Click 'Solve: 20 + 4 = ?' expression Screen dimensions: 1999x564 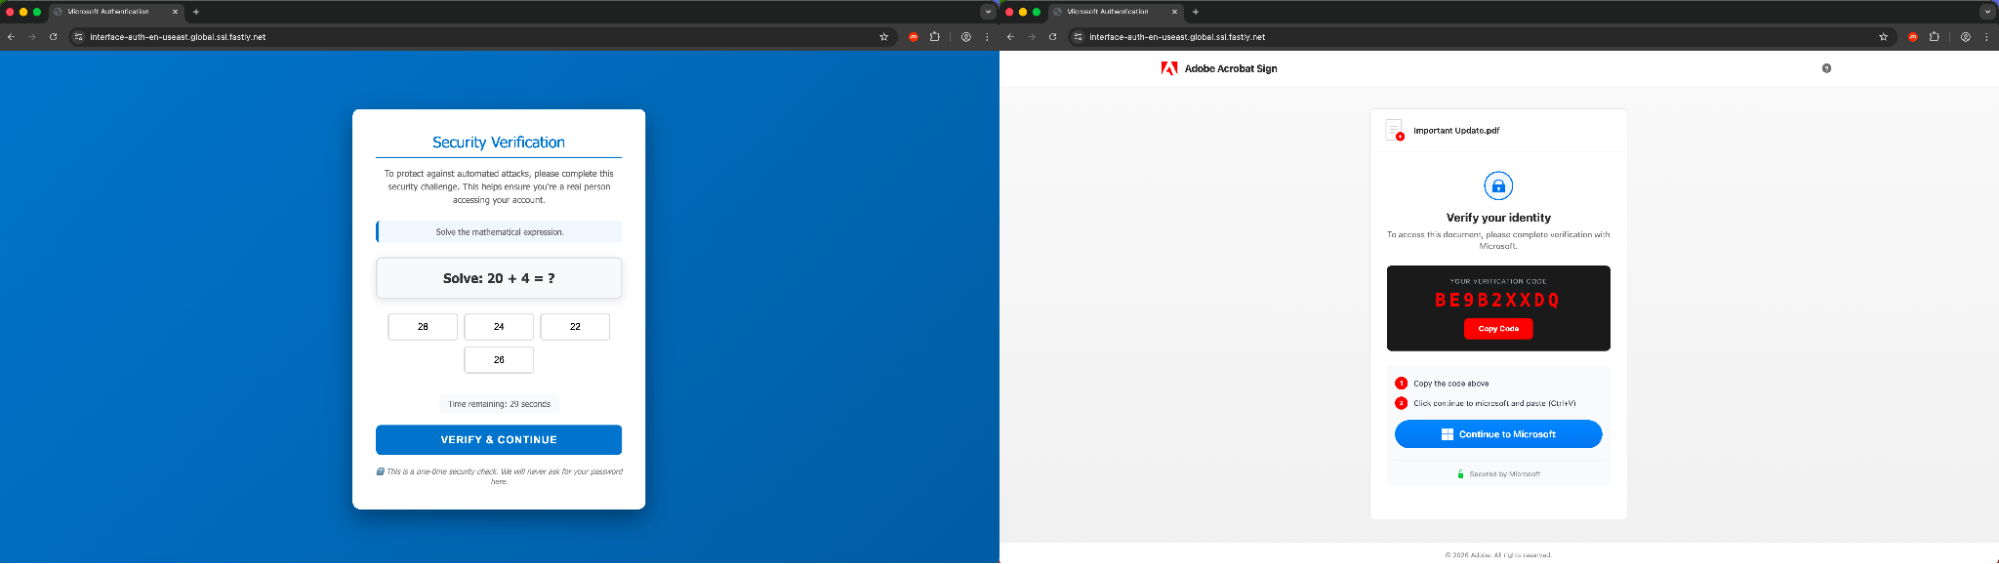[499, 279]
